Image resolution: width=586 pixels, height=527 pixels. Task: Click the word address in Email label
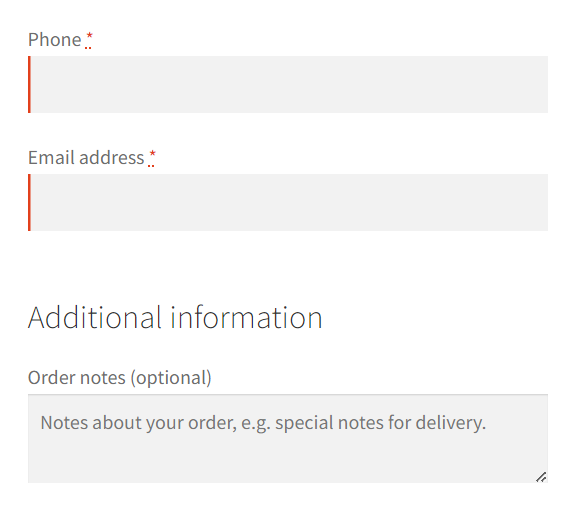(x=112, y=157)
